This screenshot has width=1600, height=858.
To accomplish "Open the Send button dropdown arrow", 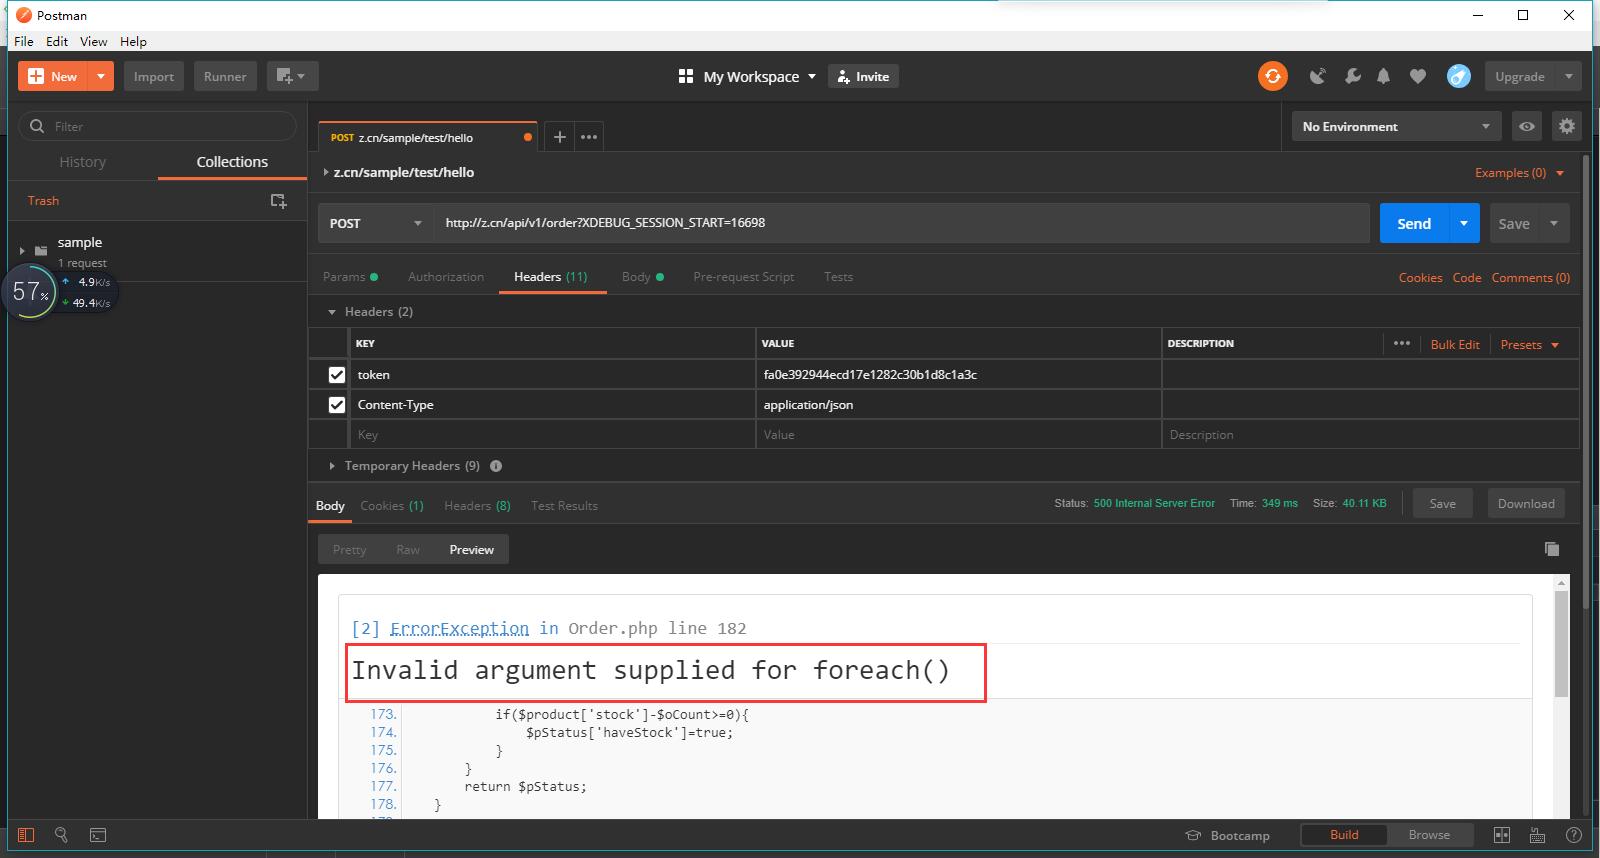I will tap(1464, 223).
